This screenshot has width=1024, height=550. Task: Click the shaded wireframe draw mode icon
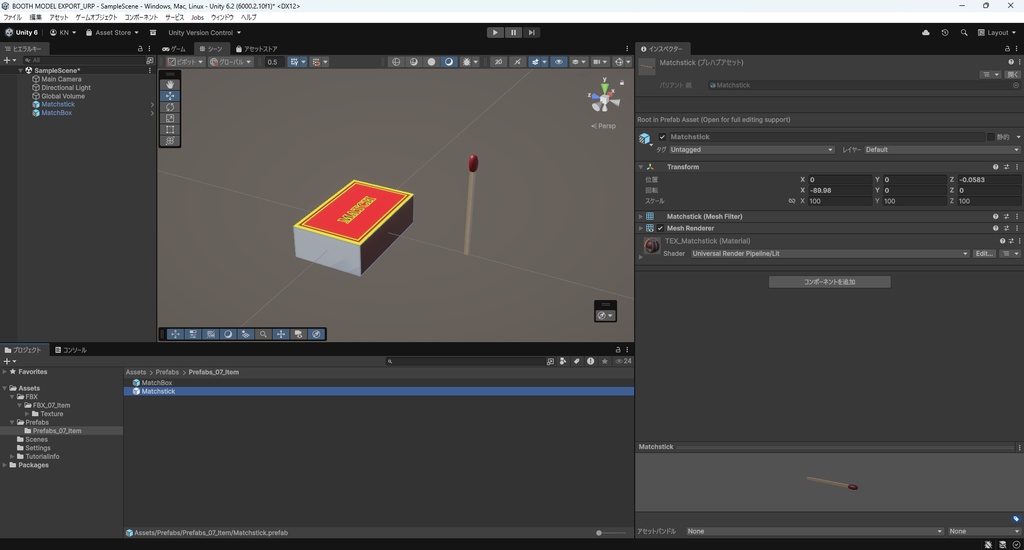pos(413,62)
